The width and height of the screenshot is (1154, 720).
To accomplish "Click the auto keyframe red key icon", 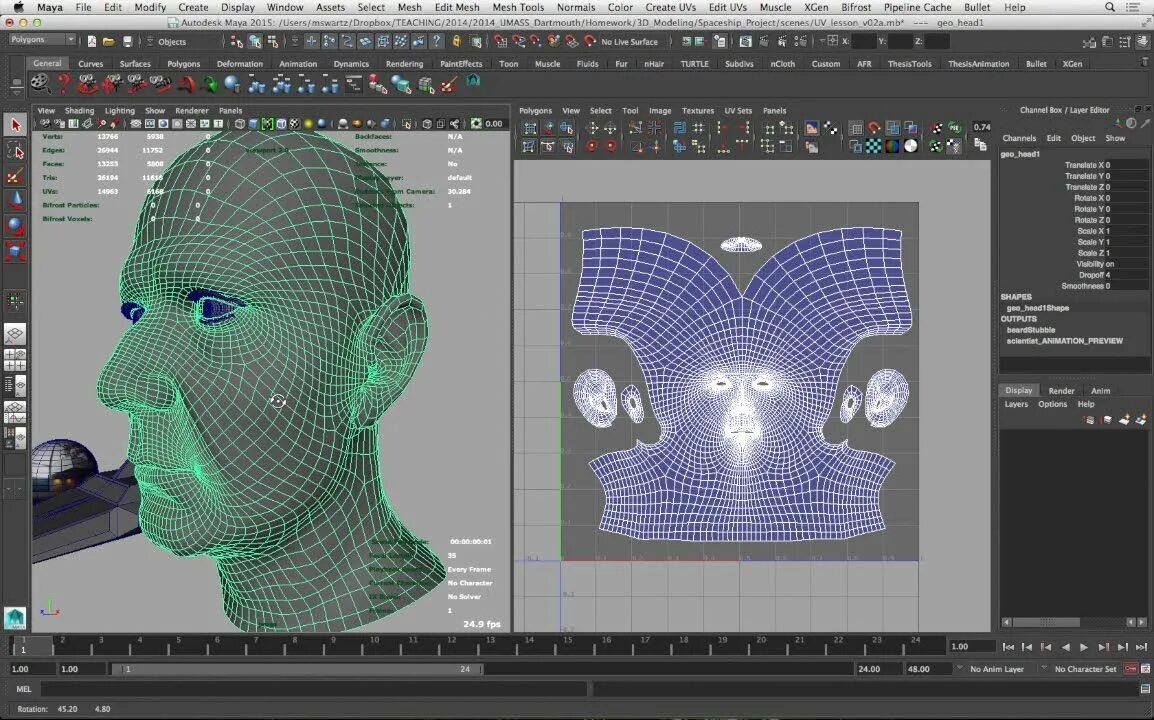I will 1130,669.
